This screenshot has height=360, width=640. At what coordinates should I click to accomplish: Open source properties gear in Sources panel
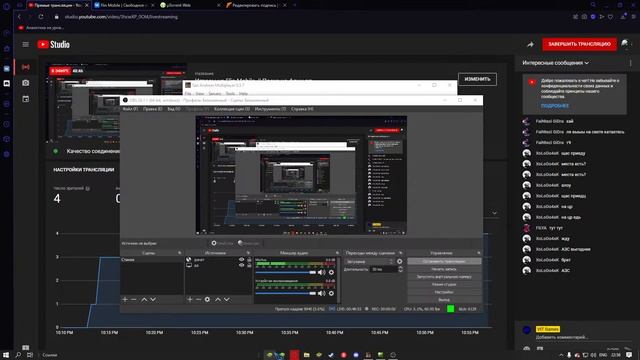point(207,300)
